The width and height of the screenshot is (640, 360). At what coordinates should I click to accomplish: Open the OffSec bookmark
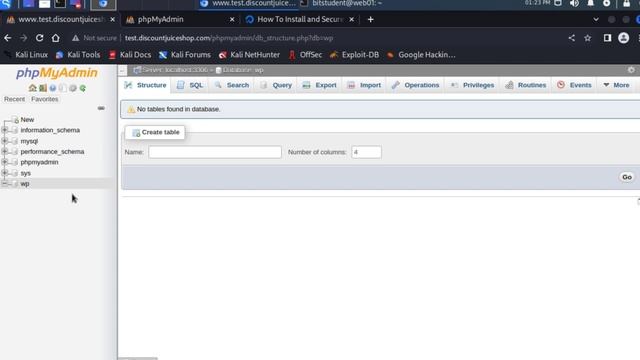(305, 55)
